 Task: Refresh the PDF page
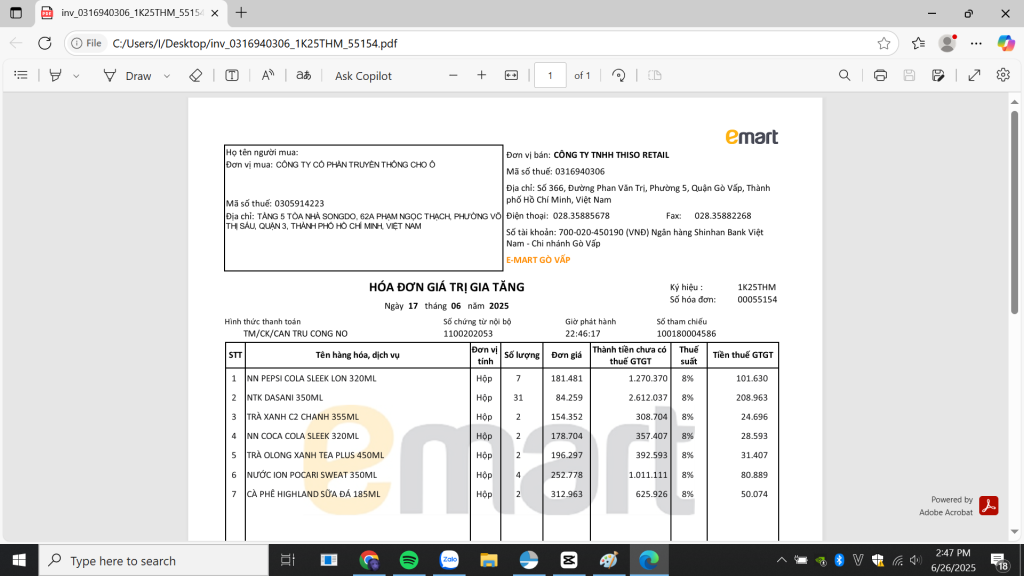(44, 43)
